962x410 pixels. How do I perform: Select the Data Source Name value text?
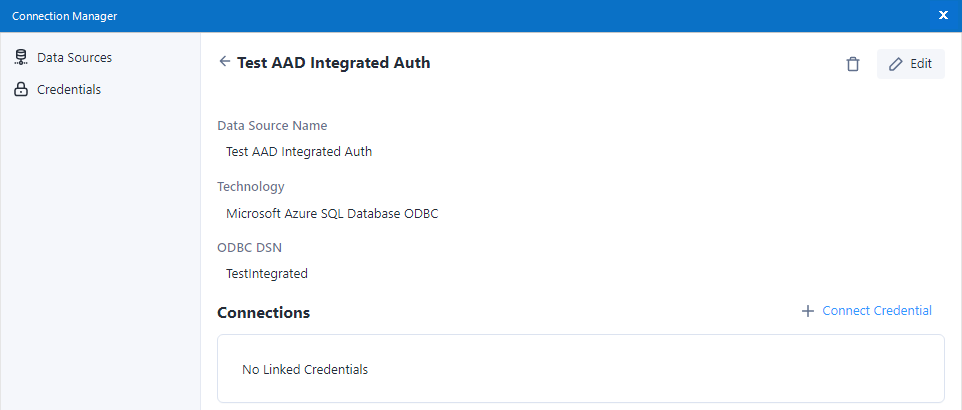coord(299,152)
